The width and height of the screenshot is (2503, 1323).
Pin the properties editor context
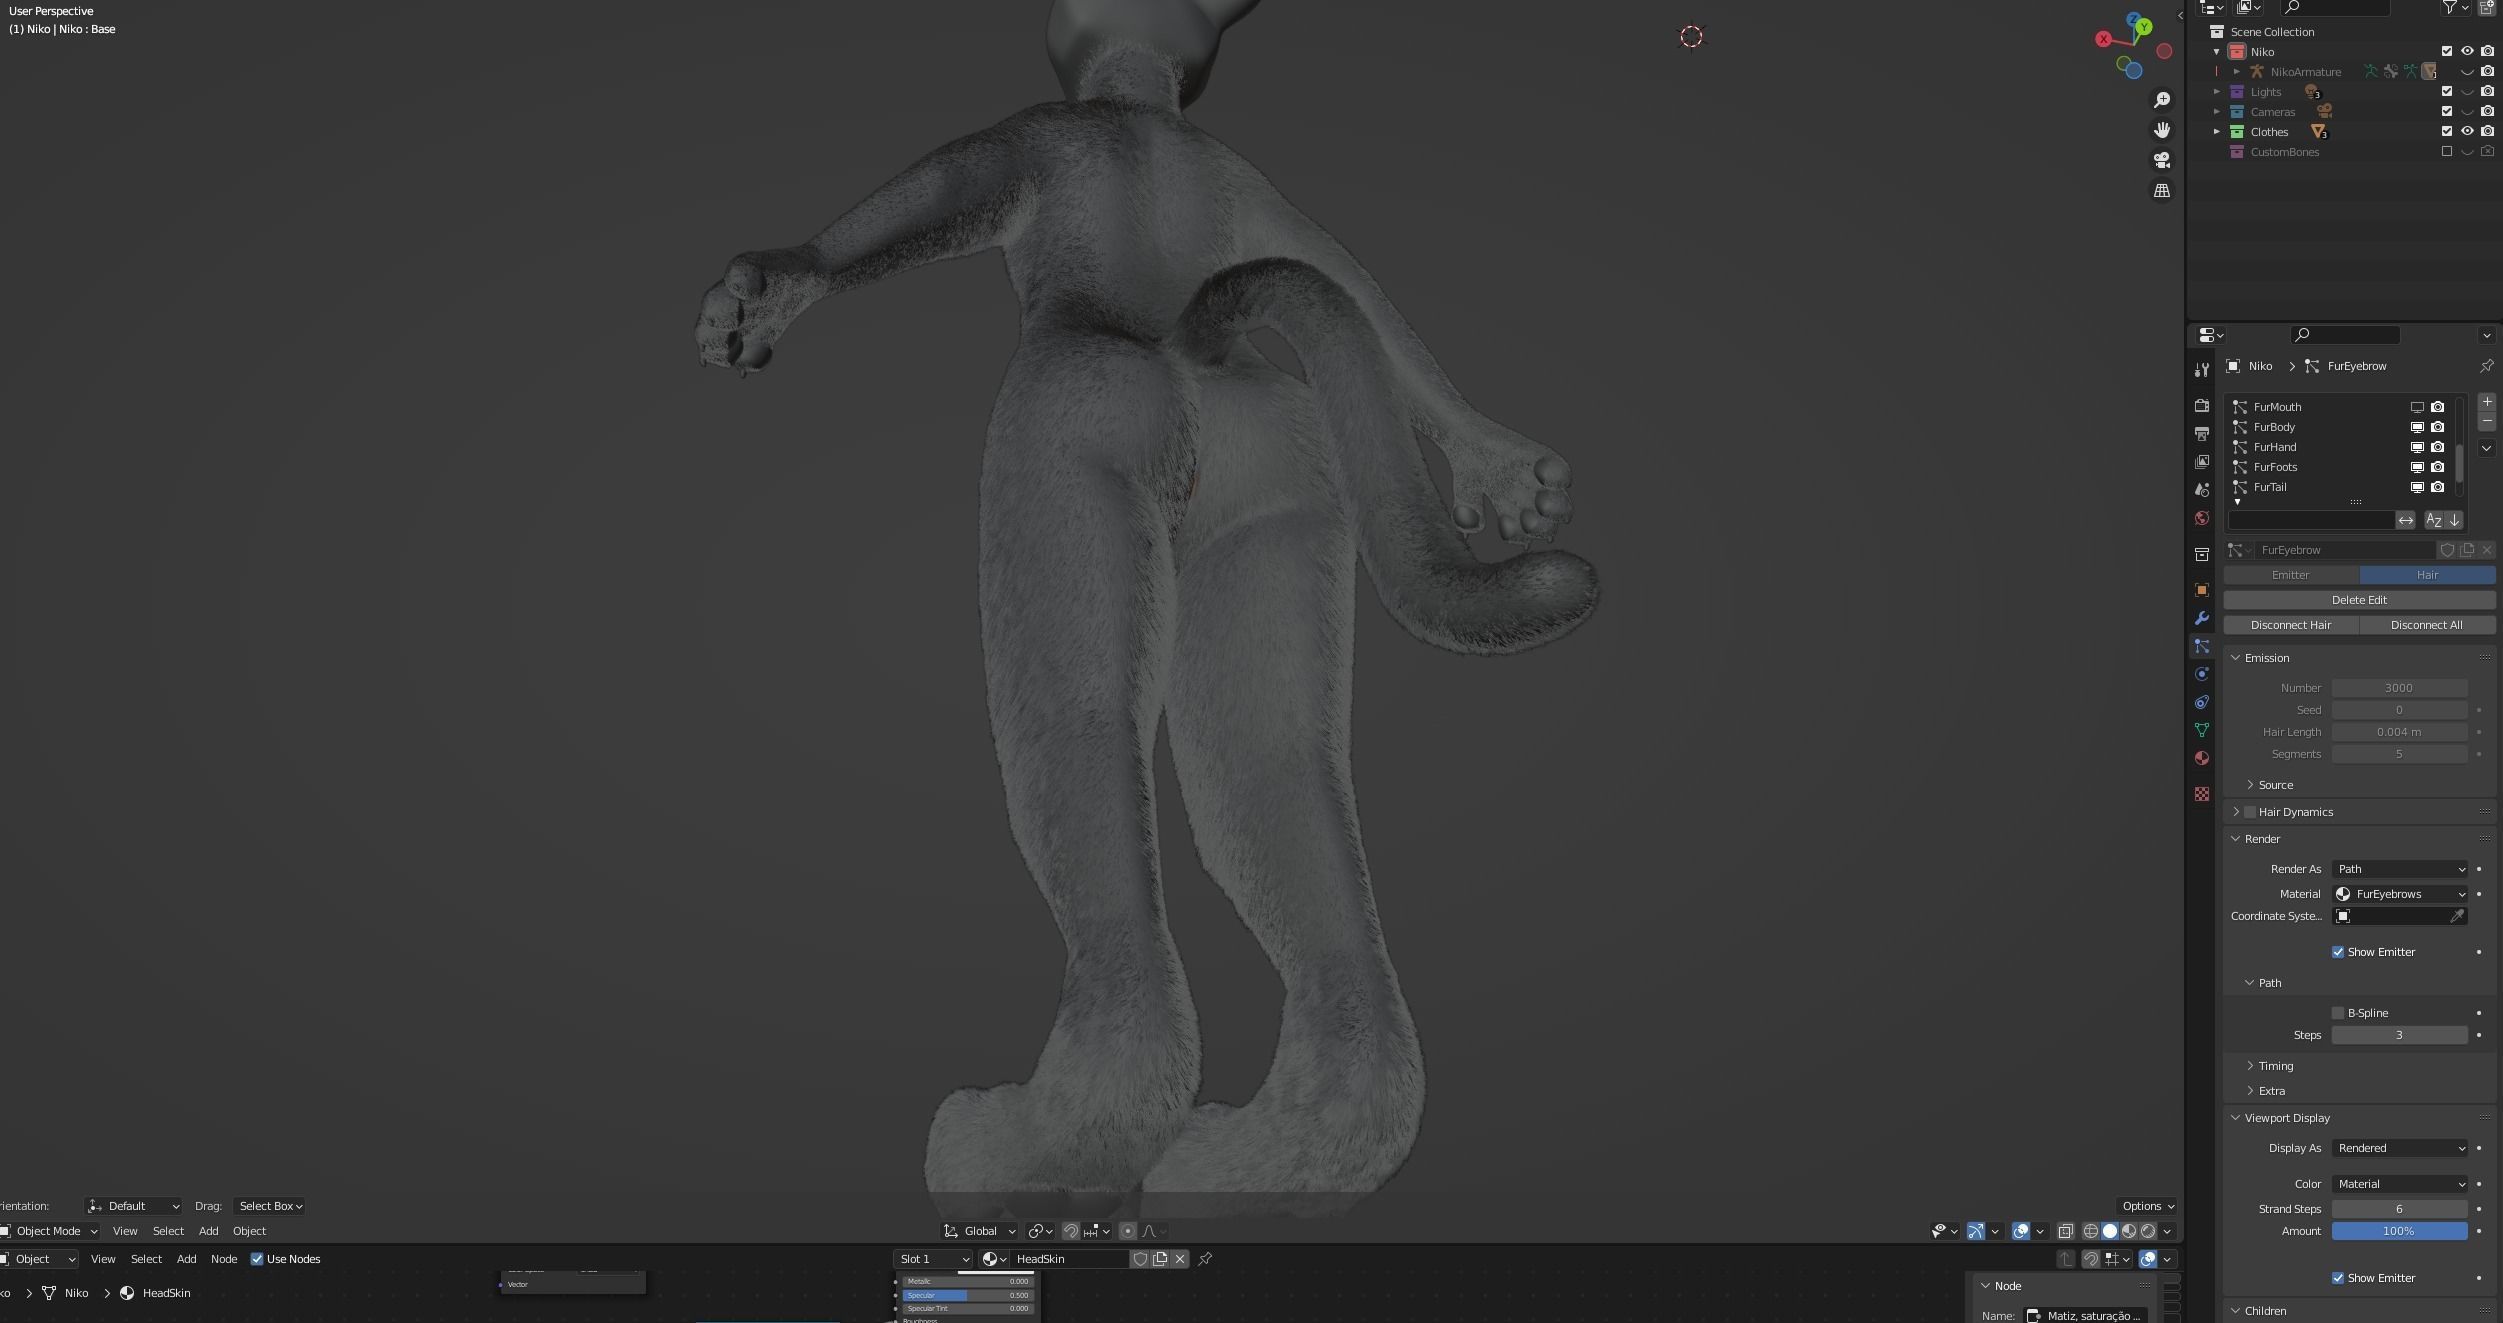(2486, 366)
